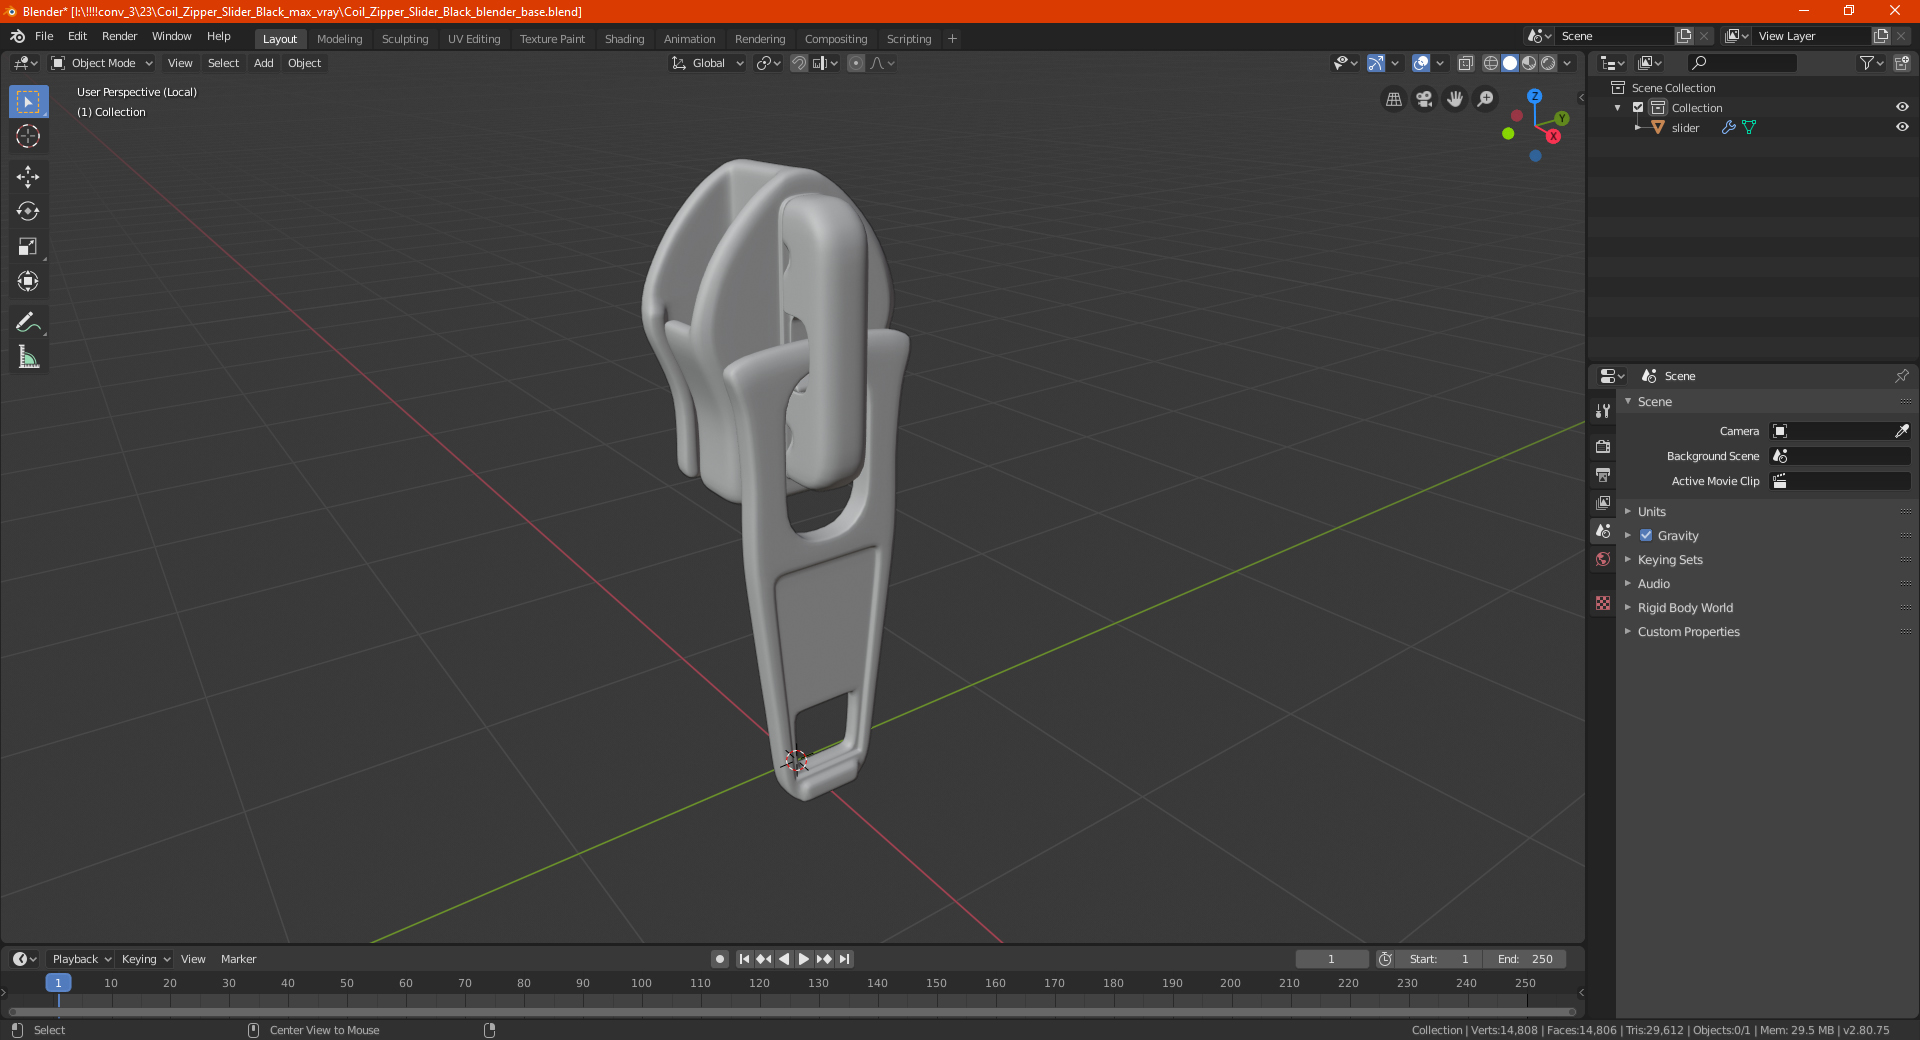1920x1040 pixels.
Task: Open the File menu
Action: [x=44, y=36]
